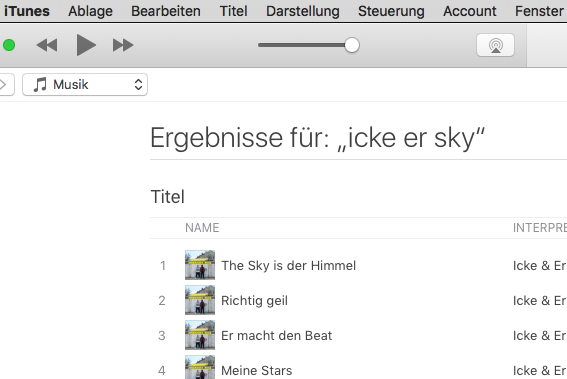Click the volume slider knob
The image size is (567, 379).
(352, 45)
